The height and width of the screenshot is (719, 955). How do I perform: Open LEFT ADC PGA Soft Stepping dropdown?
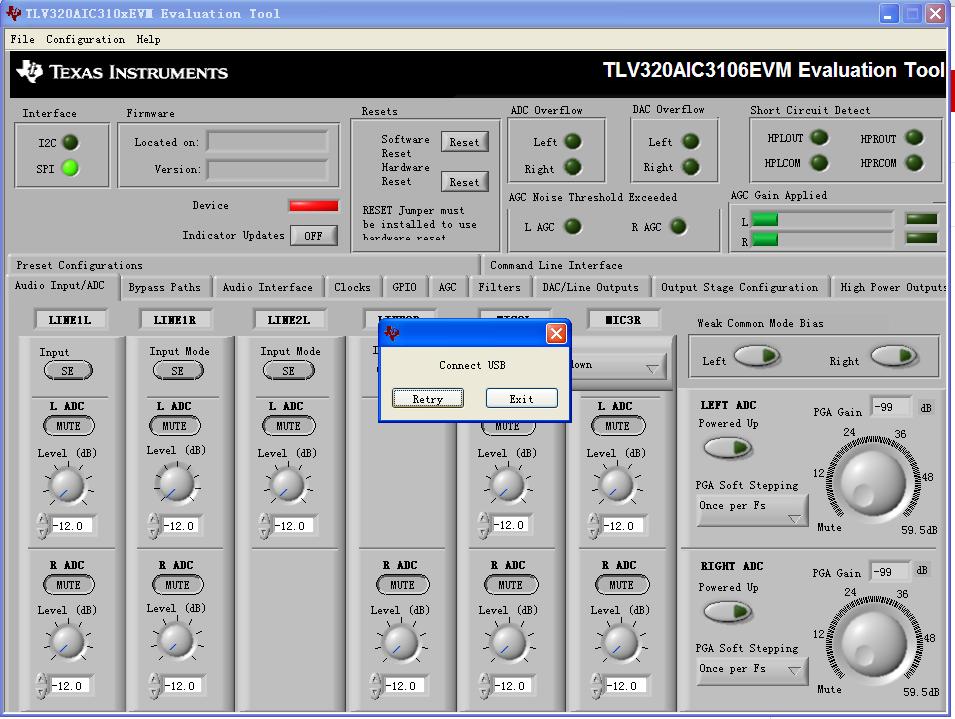pyautogui.click(x=752, y=510)
